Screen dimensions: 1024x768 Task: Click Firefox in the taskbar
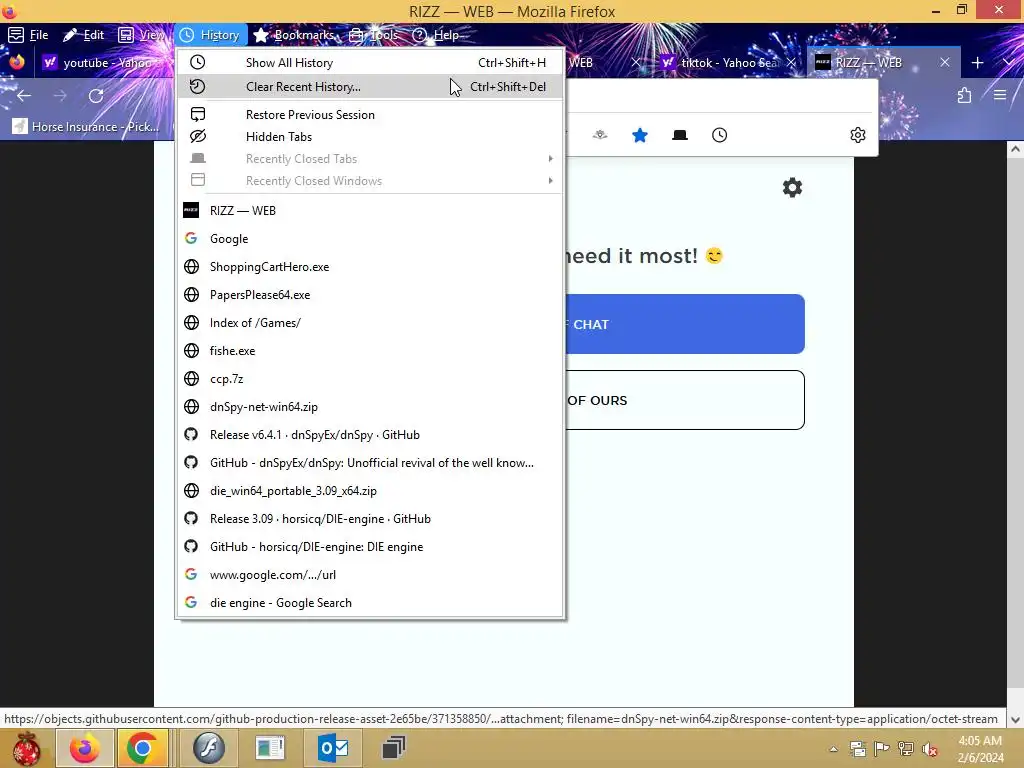point(85,748)
